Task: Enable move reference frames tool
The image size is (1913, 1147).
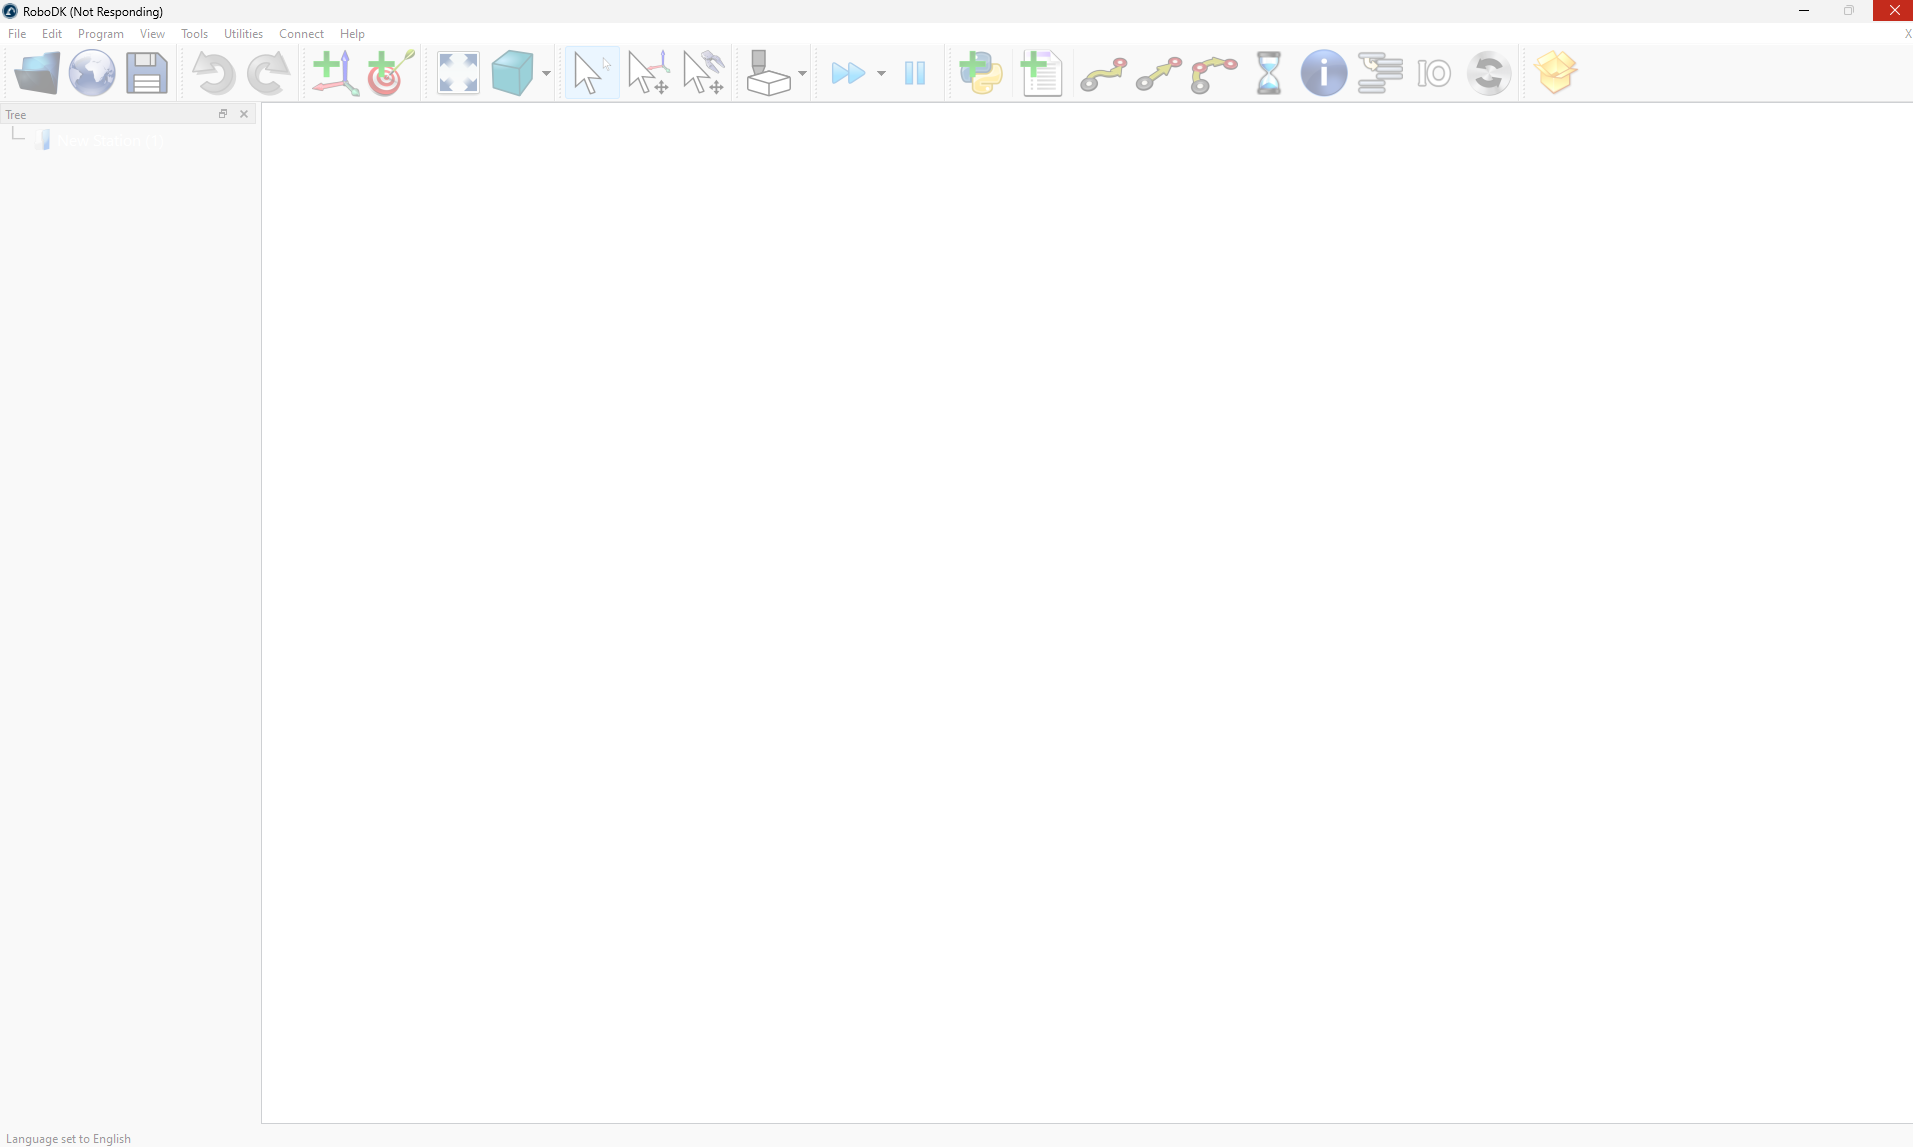Action: tap(648, 73)
